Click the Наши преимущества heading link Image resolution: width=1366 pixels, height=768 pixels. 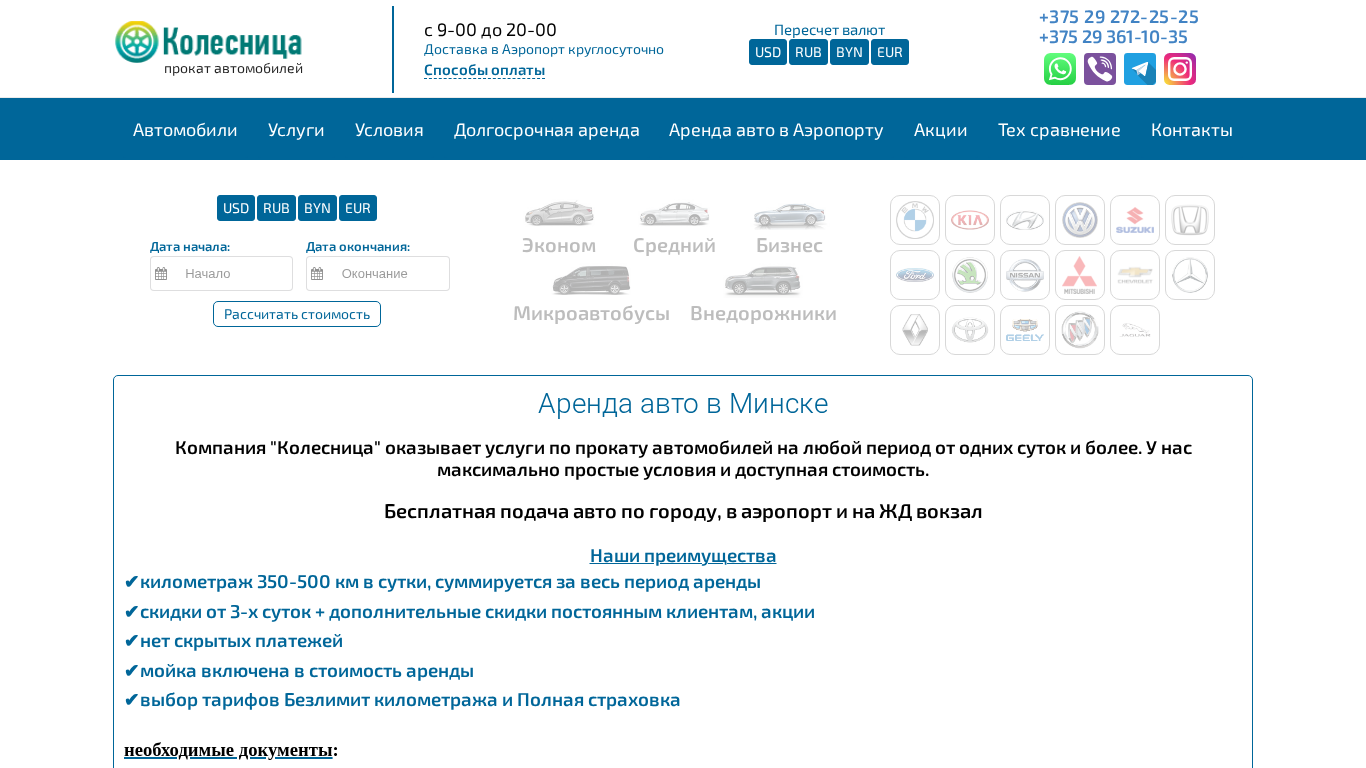pos(683,555)
